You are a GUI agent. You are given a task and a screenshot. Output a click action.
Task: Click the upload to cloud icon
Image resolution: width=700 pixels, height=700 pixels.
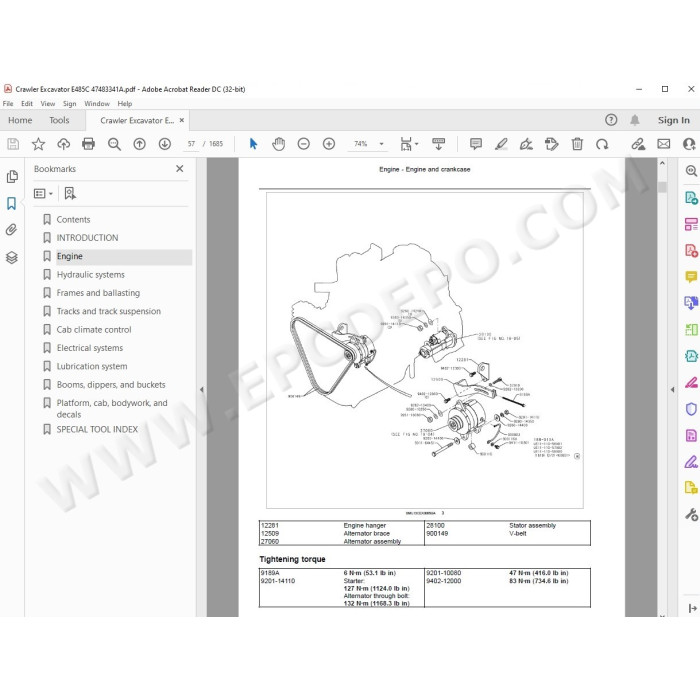64,144
